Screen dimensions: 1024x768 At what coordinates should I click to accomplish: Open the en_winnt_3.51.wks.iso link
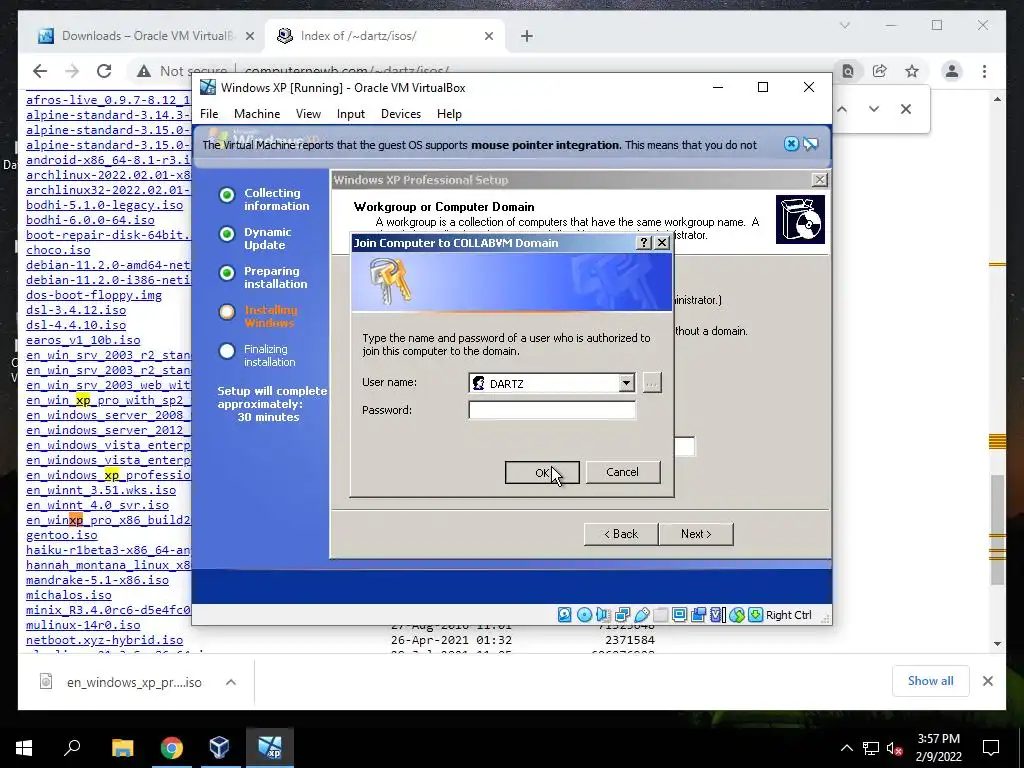pos(101,490)
